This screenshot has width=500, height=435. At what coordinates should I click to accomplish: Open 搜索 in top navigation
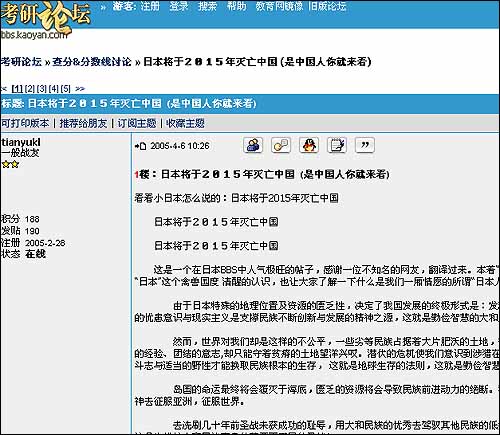207,6
